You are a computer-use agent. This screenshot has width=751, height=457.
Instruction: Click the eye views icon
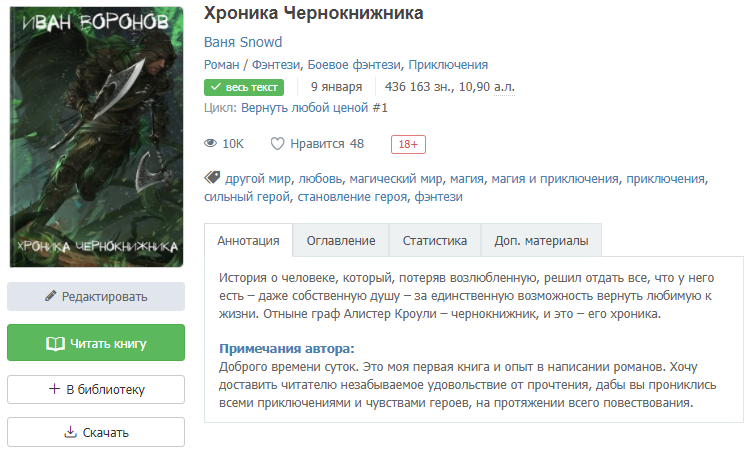[210, 144]
